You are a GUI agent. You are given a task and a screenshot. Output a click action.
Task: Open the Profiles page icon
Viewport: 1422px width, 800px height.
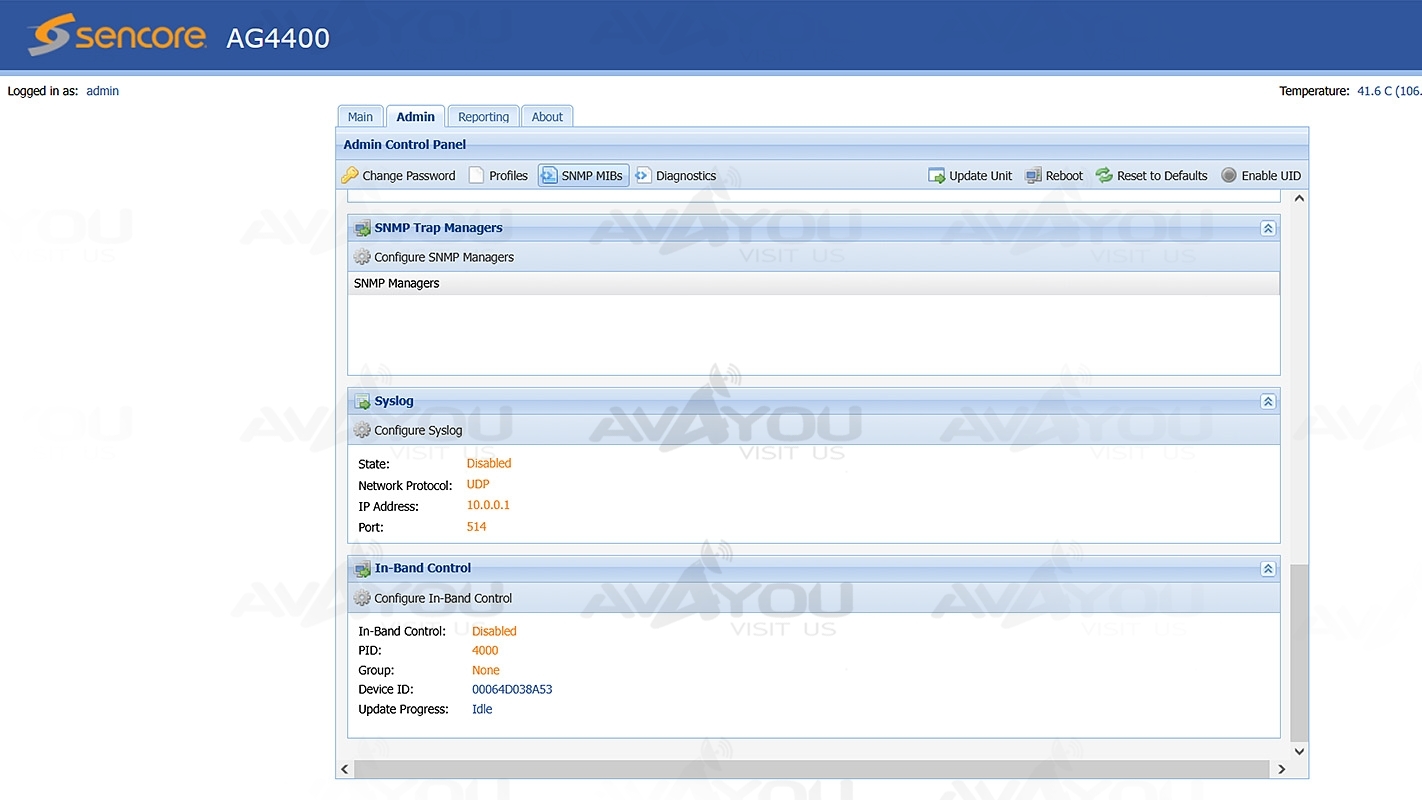[477, 176]
